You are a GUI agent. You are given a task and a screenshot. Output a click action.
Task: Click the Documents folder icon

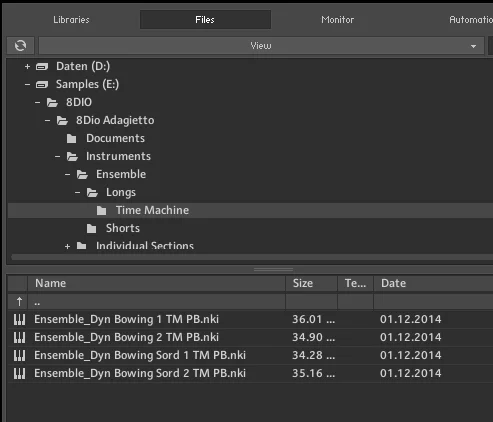71,139
